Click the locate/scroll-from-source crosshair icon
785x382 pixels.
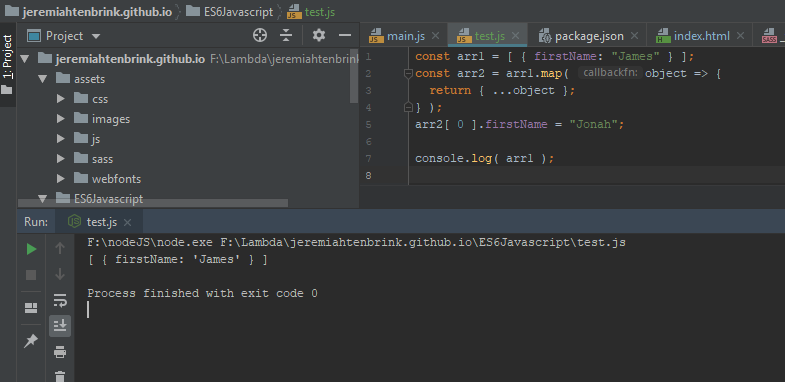pos(260,35)
